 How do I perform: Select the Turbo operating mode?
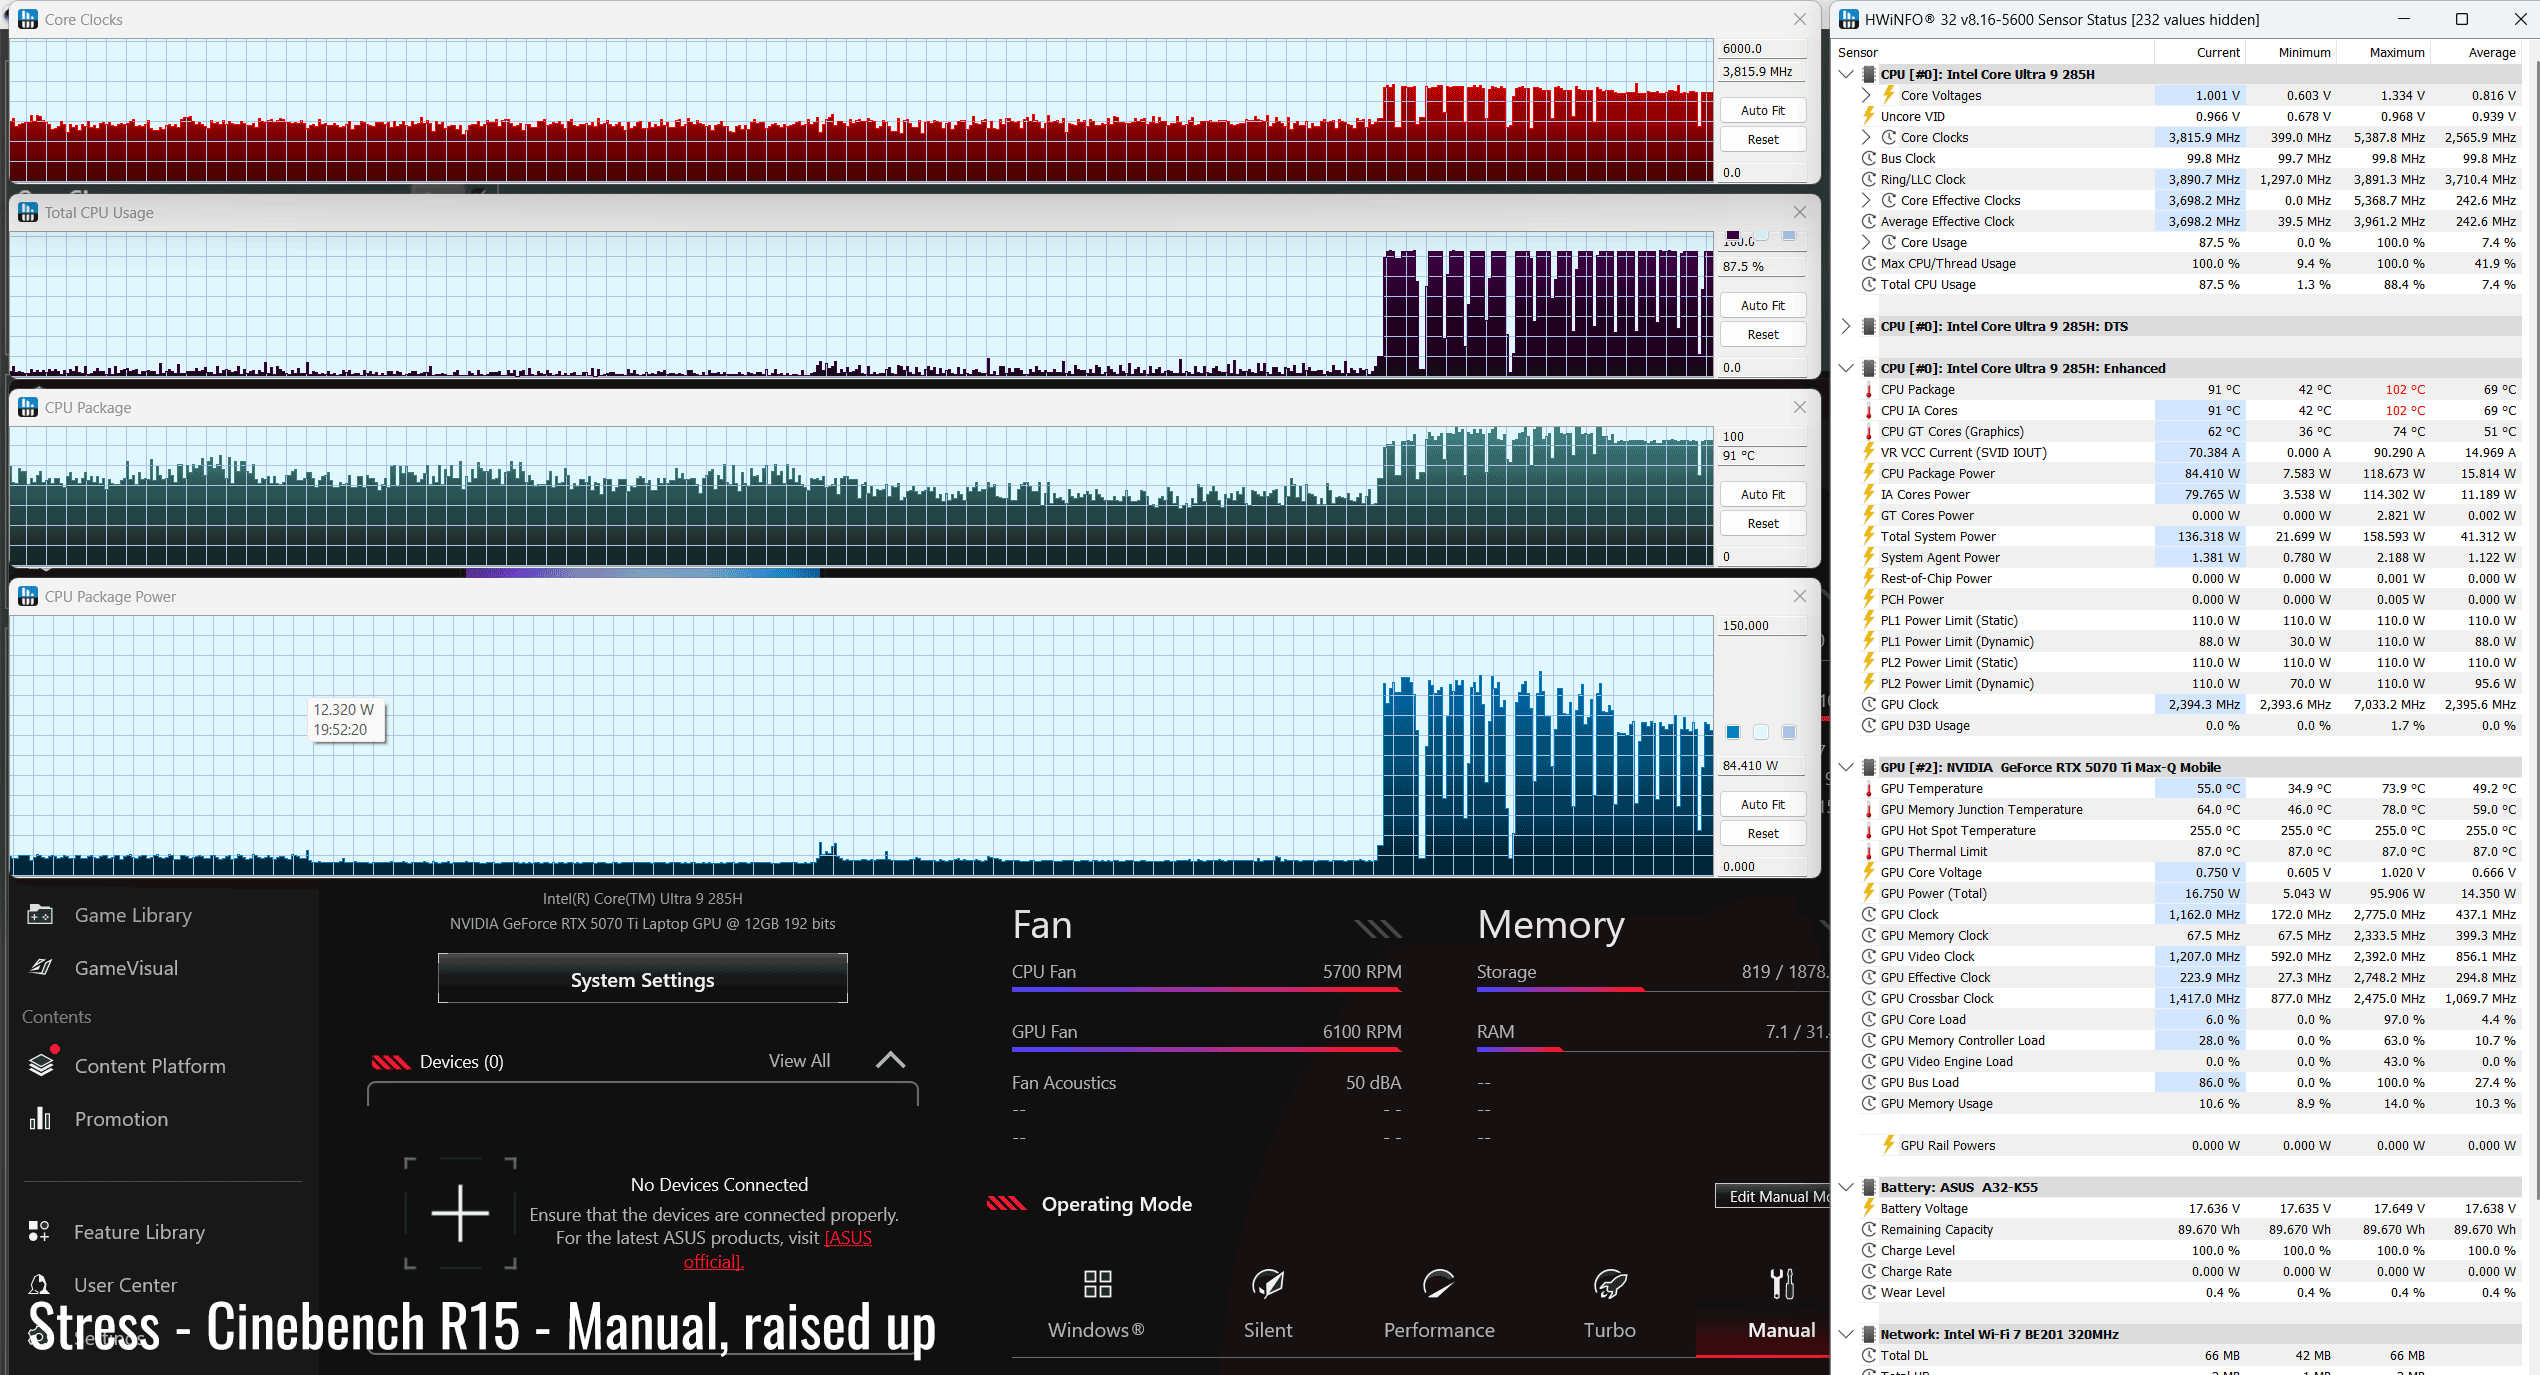1610,1304
